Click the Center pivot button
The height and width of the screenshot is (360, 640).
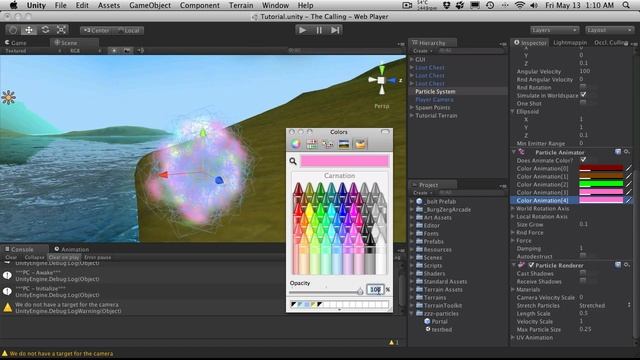[x=97, y=30]
